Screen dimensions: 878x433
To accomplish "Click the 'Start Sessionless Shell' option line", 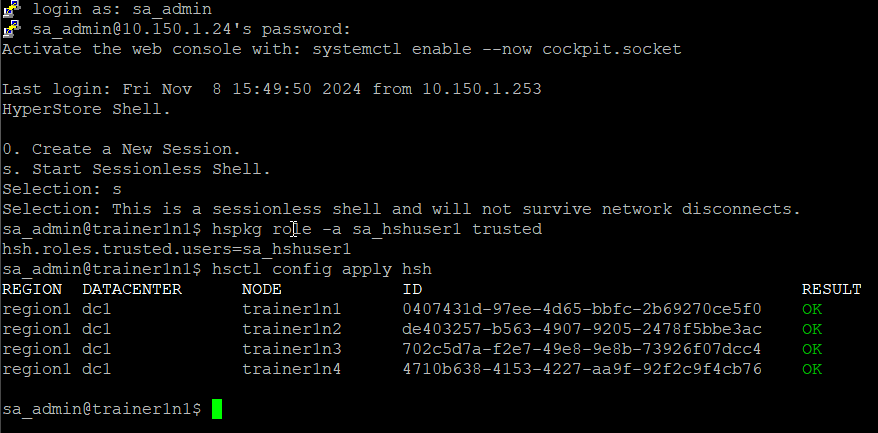I will [x=137, y=169].
